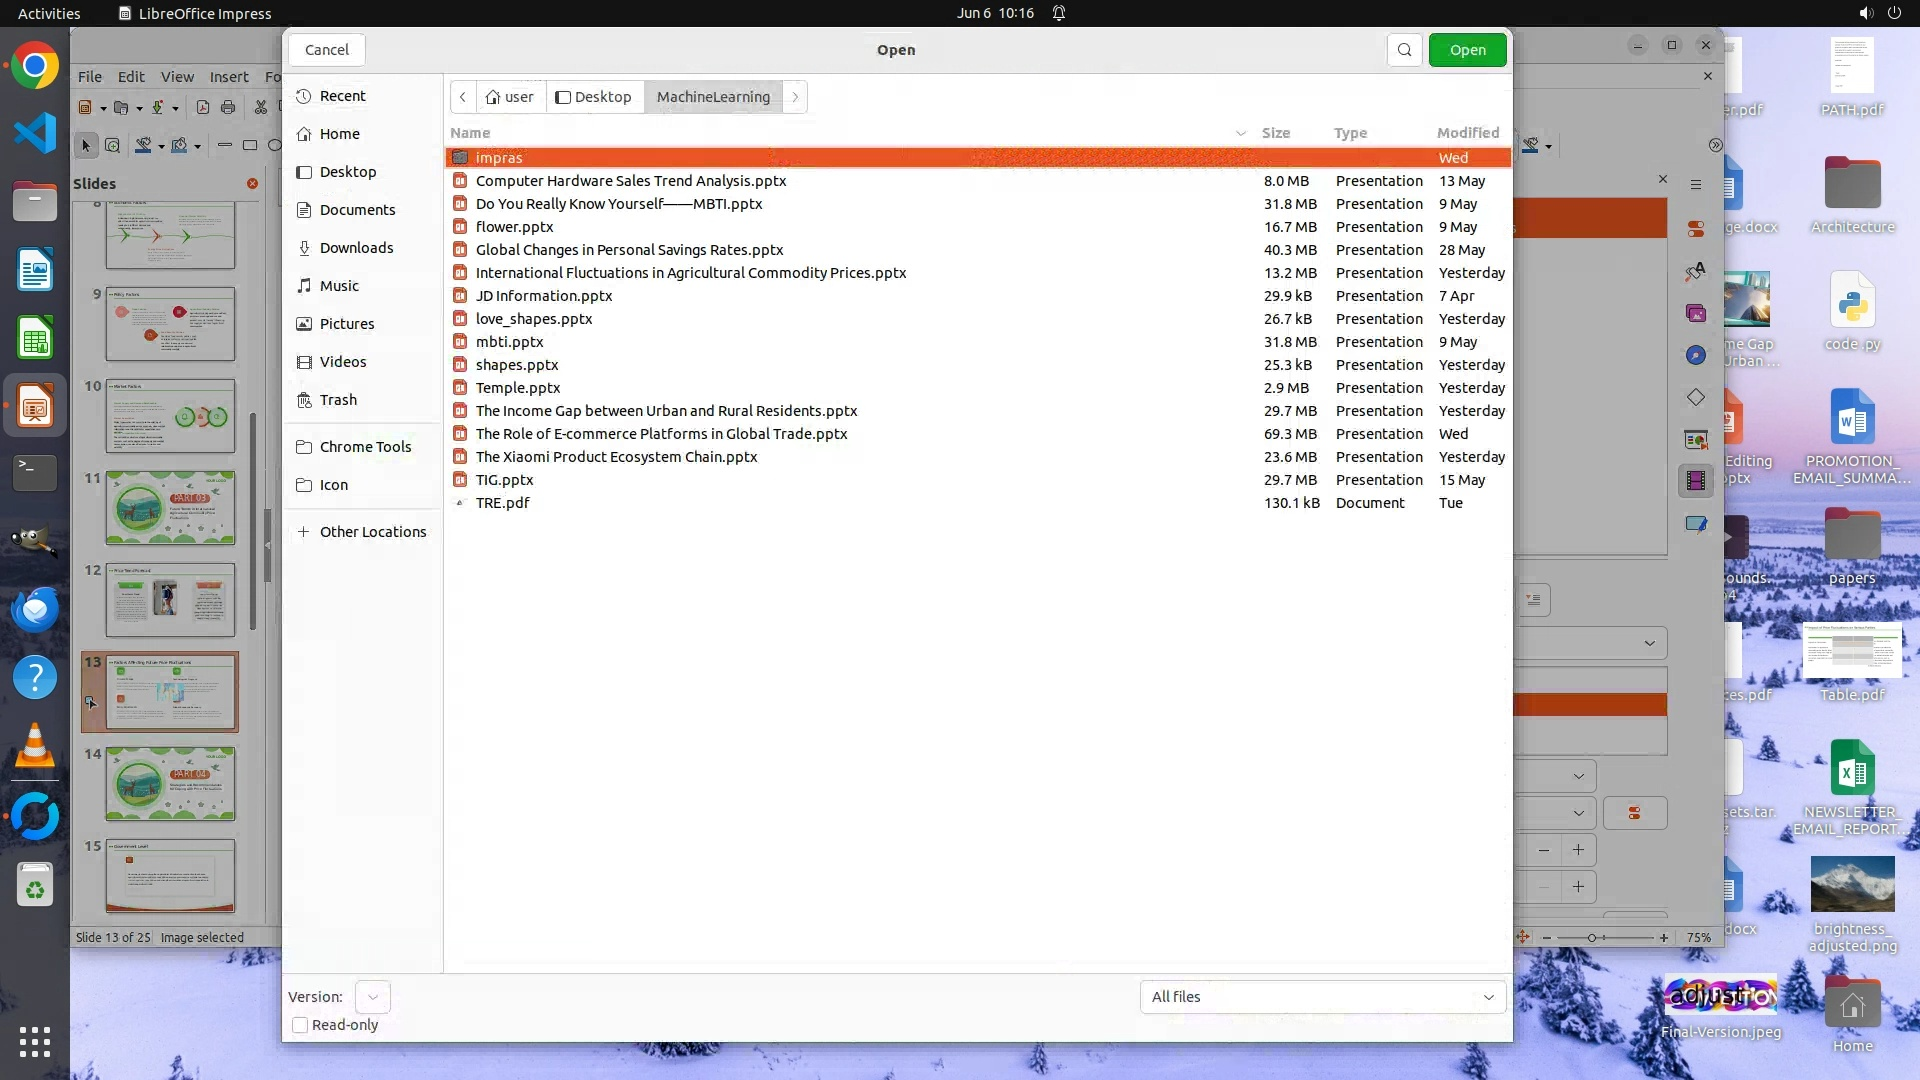Click the search icon in Open dialog
Image resolution: width=1920 pixels, height=1080 pixels.
pos(1404,50)
